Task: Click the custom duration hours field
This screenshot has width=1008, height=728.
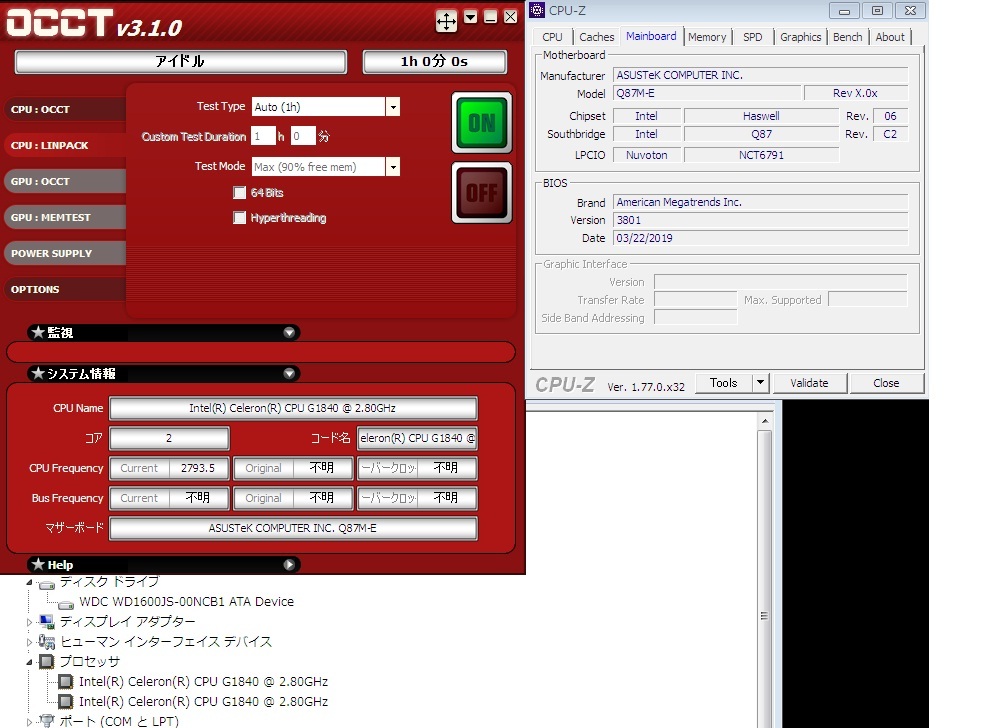Action: [x=263, y=136]
